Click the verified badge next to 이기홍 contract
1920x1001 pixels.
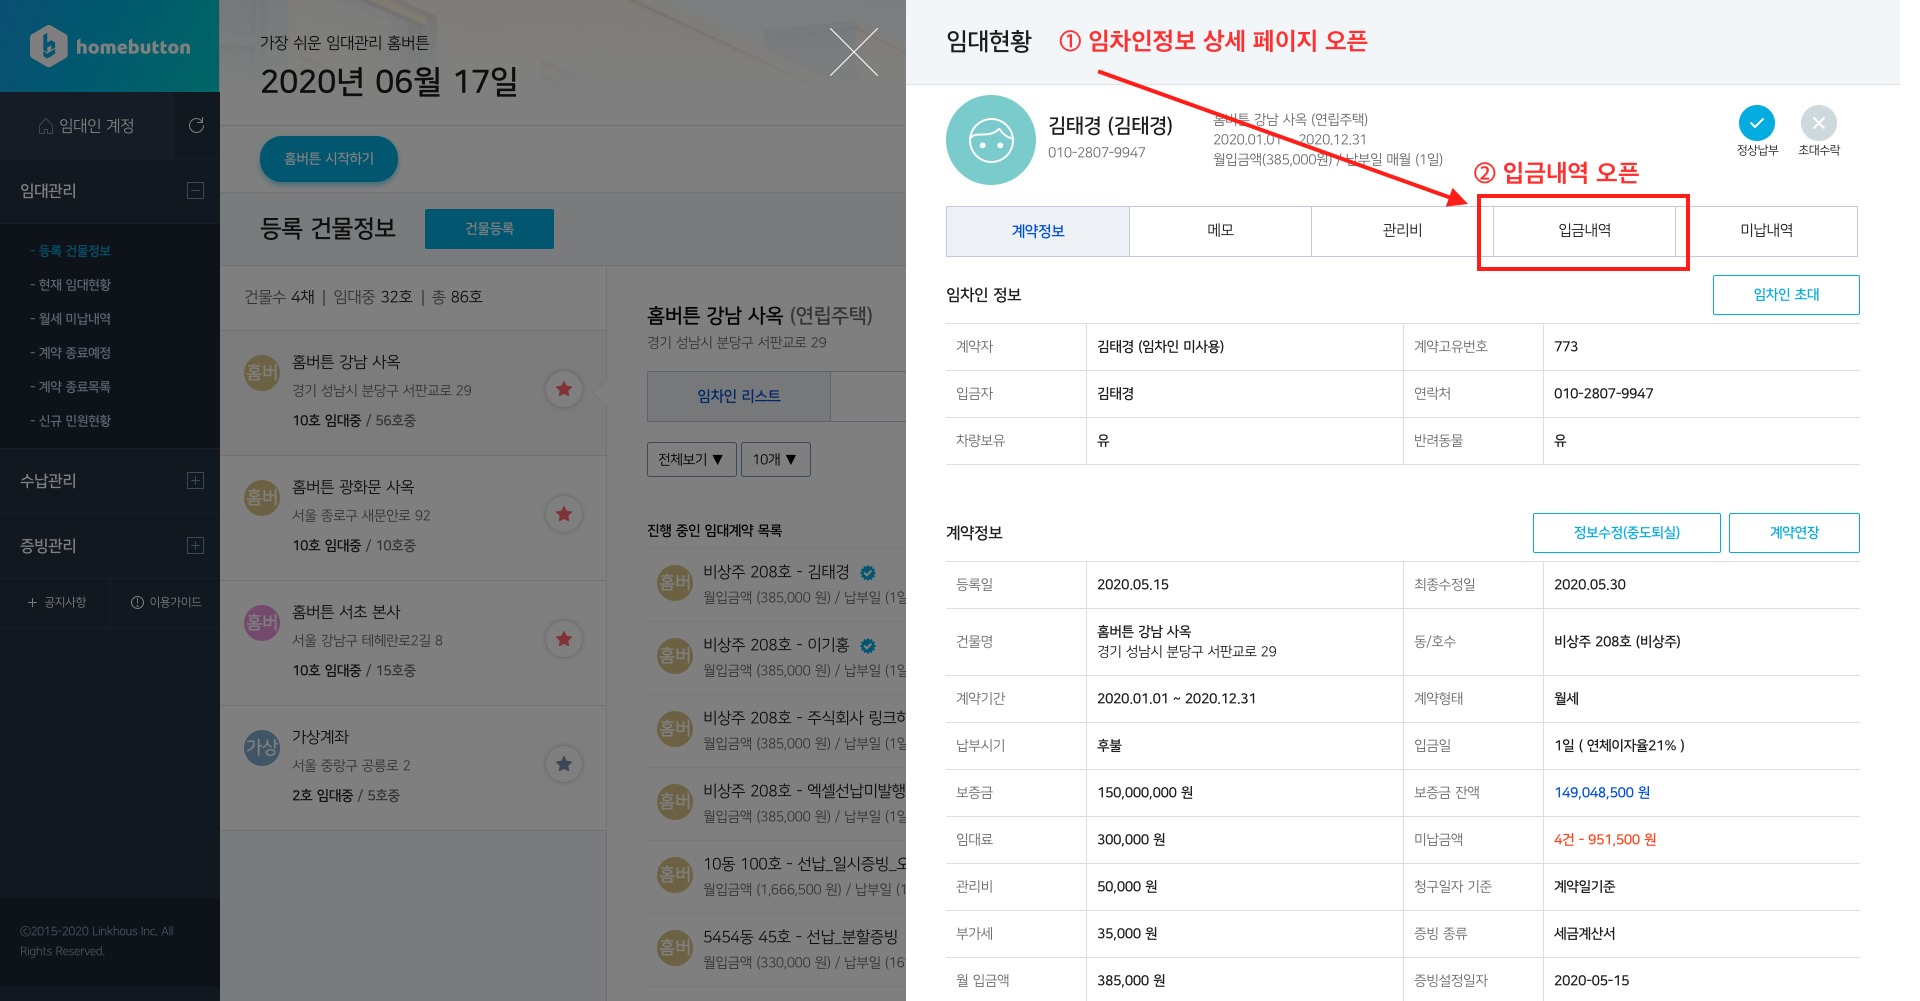[868, 646]
